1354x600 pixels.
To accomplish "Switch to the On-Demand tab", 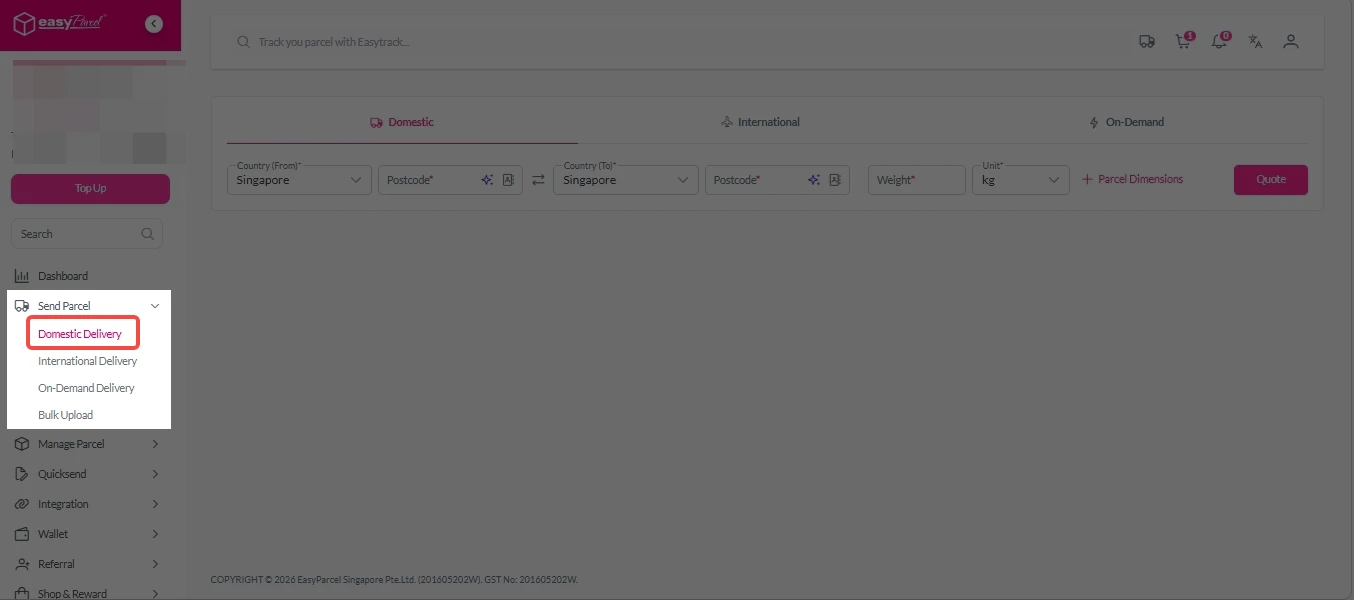I will coord(1126,122).
